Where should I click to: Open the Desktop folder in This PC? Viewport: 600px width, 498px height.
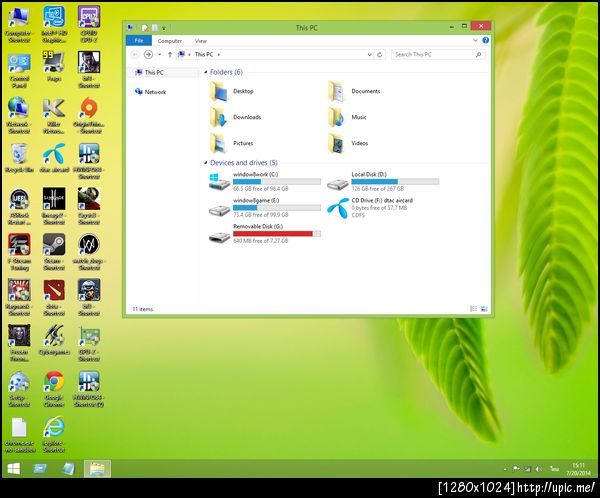click(x=232, y=91)
